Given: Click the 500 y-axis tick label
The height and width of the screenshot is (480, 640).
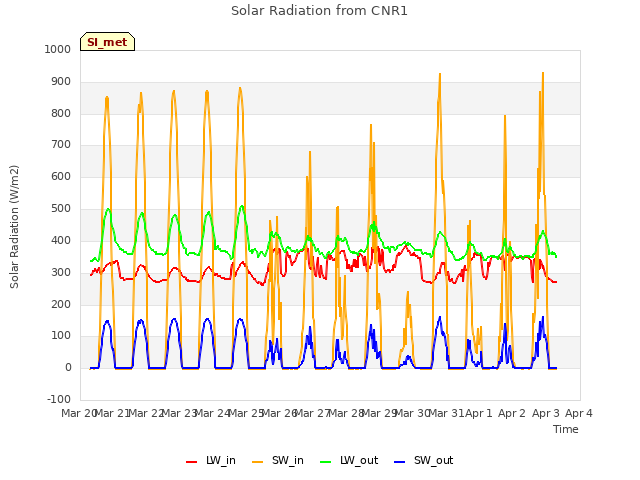Looking at the screenshot, I should [61, 209].
